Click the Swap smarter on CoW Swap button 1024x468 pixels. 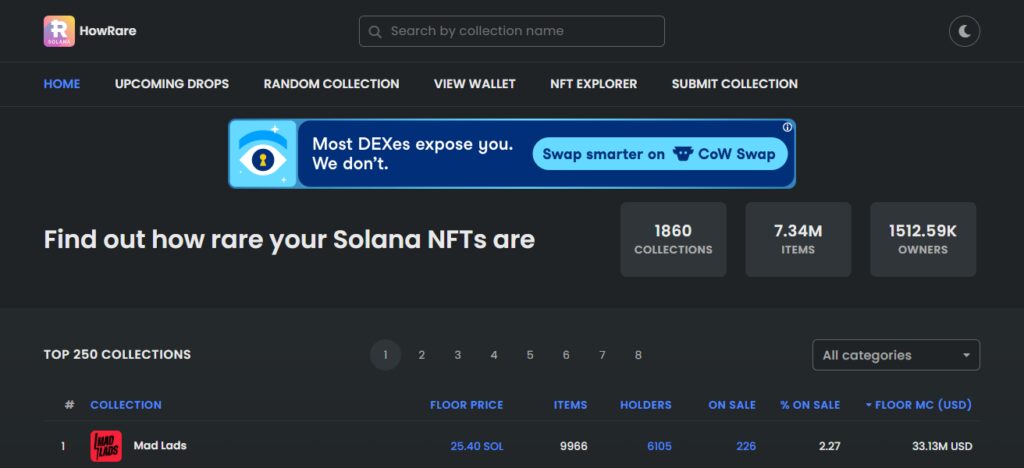tap(660, 154)
